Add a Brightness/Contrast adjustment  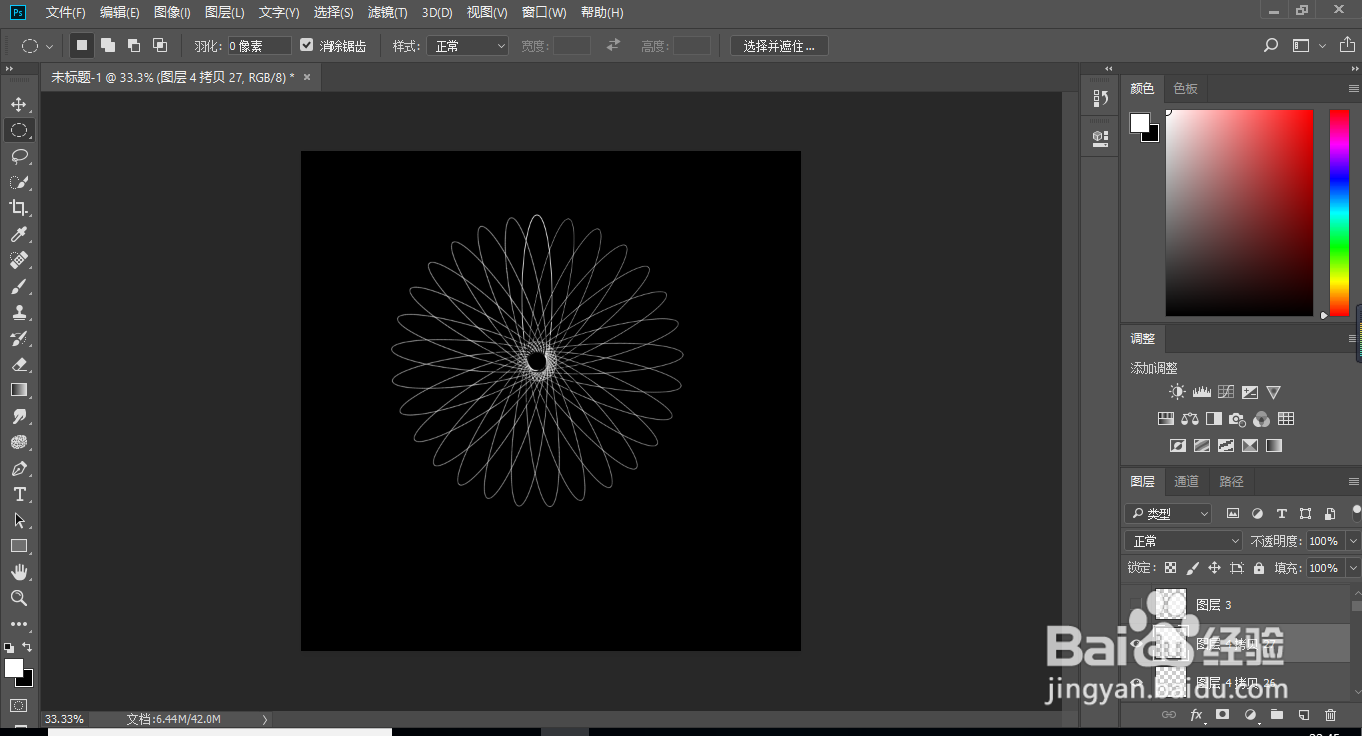tap(1178, 392)
